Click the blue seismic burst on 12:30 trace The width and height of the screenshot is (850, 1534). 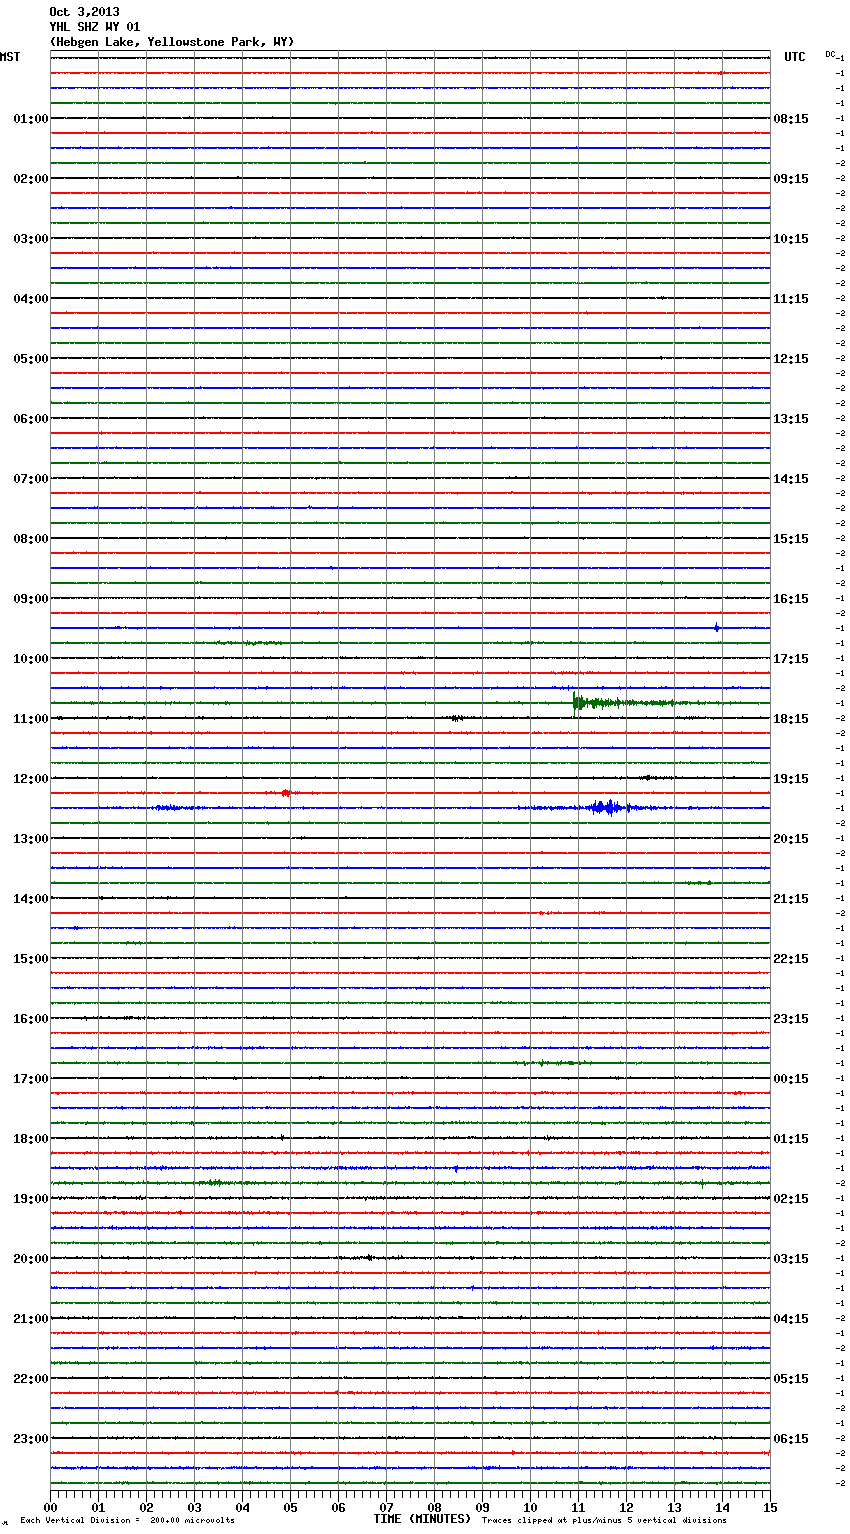(605, 807)
